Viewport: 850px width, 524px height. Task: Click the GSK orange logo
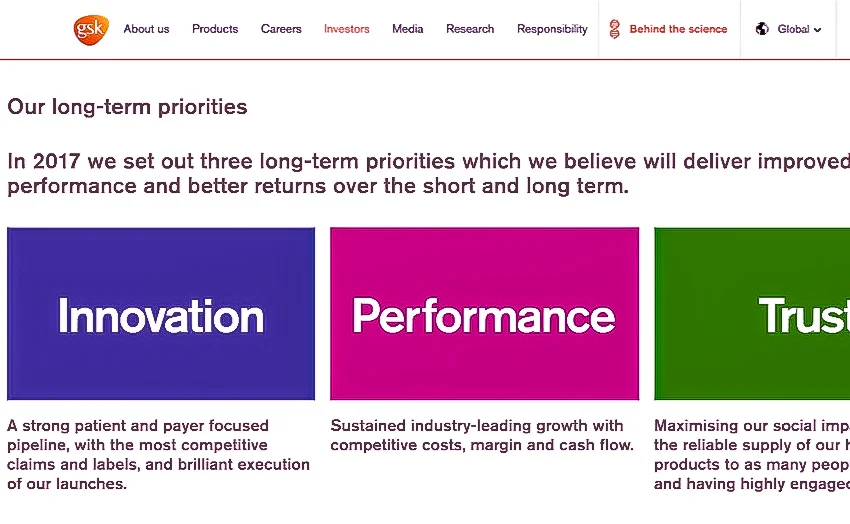[x=91, y=29]
